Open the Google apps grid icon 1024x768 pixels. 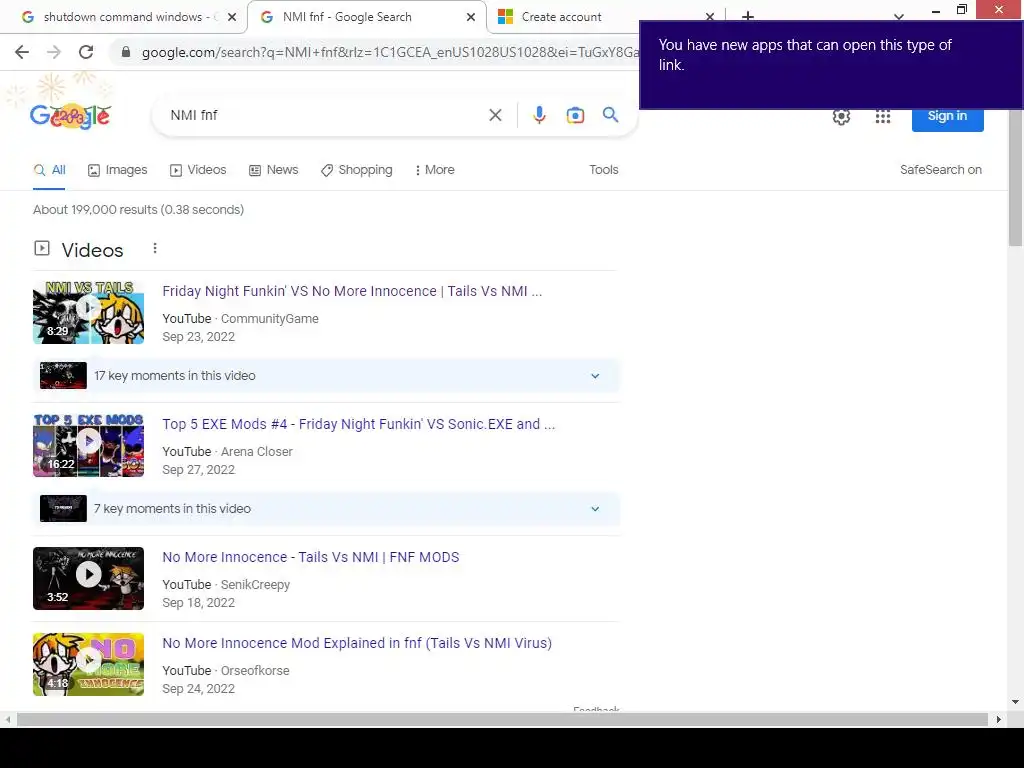(x=883, y=116)
